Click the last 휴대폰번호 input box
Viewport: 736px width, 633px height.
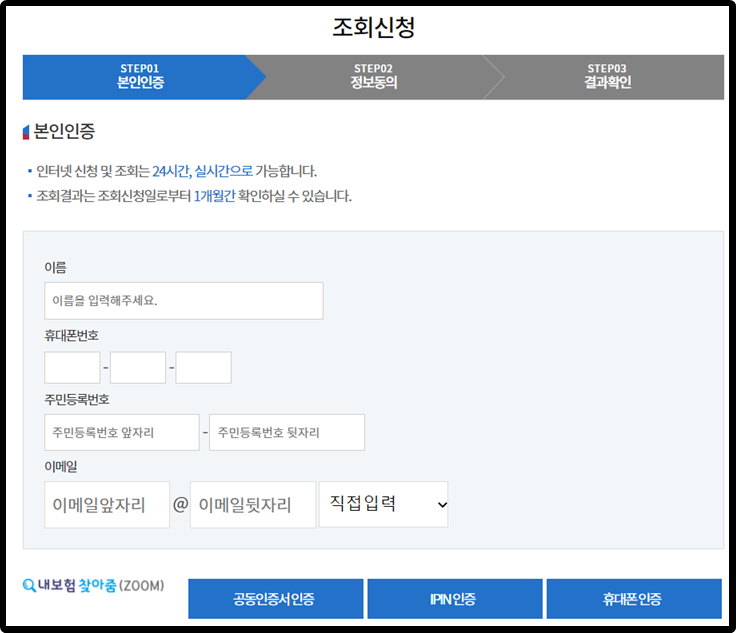(x=203, y=367)
